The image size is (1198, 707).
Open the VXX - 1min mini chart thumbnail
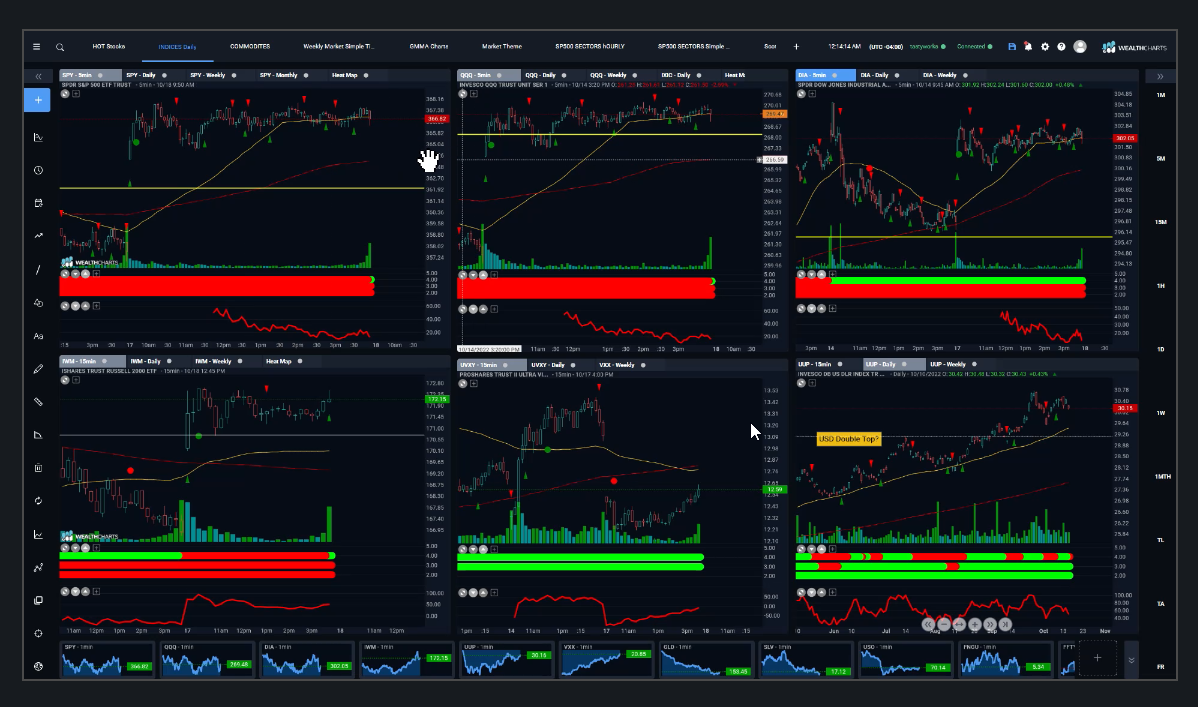click(605, 660)
